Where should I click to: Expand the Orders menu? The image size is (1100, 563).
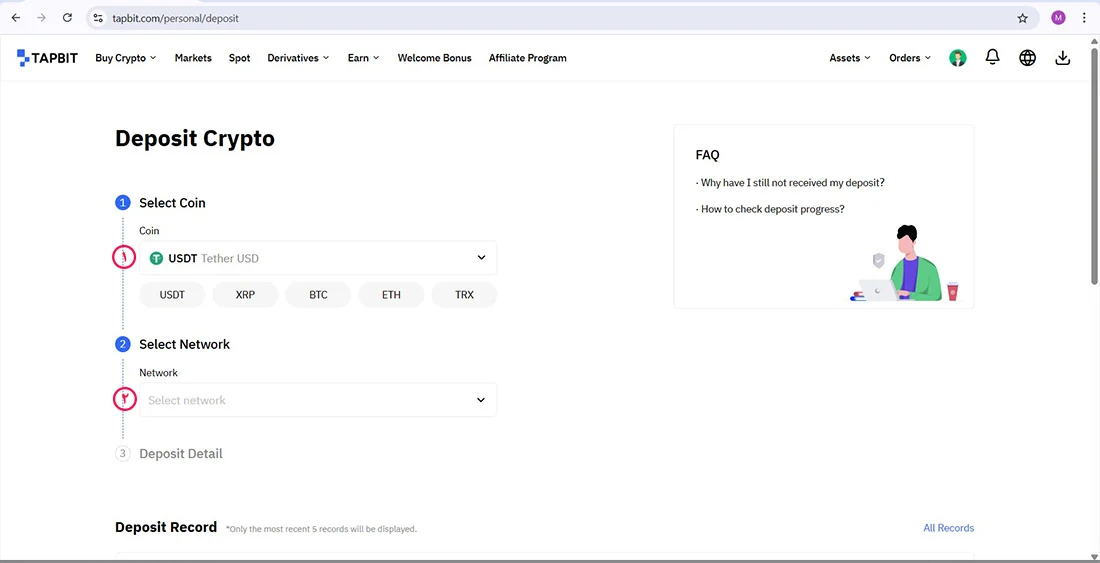(910, 58)
